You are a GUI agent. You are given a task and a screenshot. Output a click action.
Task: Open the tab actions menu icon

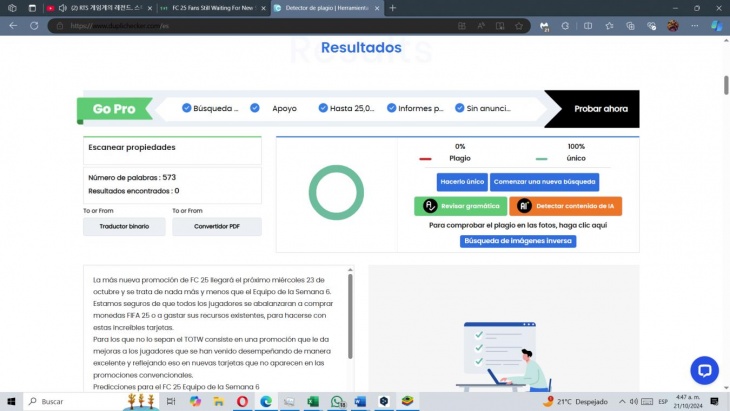pos(32,8)
